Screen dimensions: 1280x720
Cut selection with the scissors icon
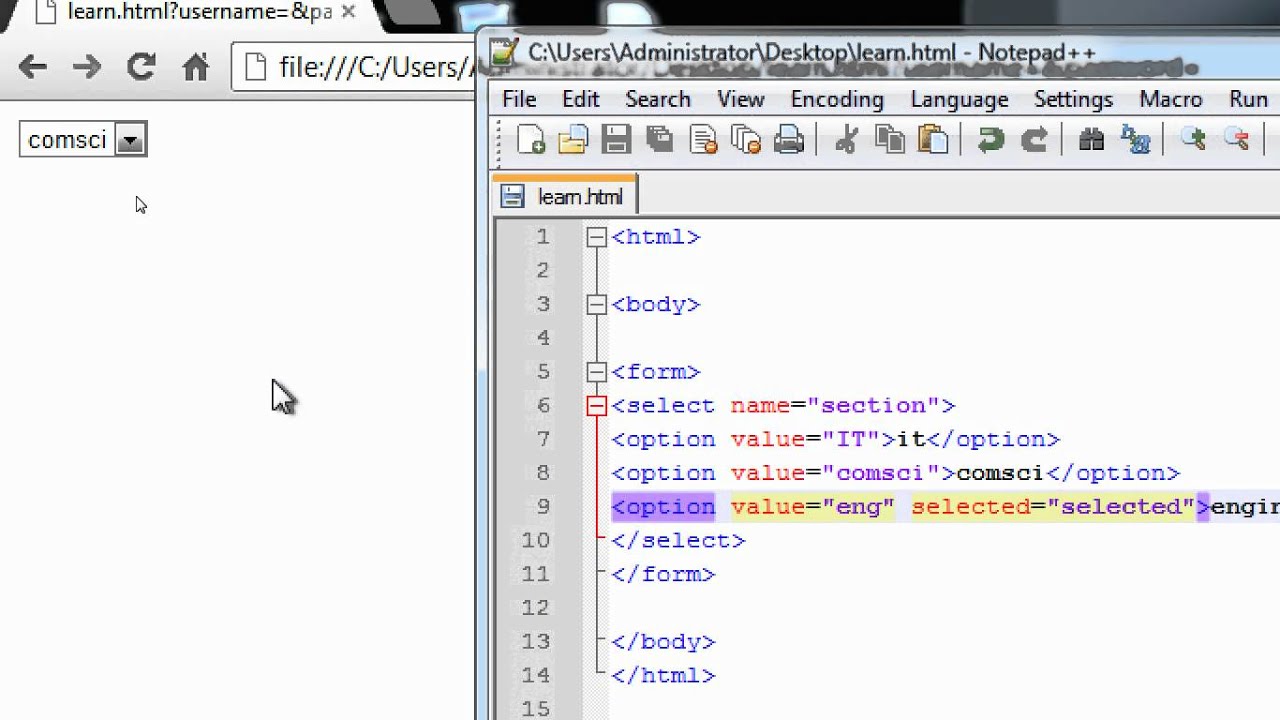coord(846,139)
